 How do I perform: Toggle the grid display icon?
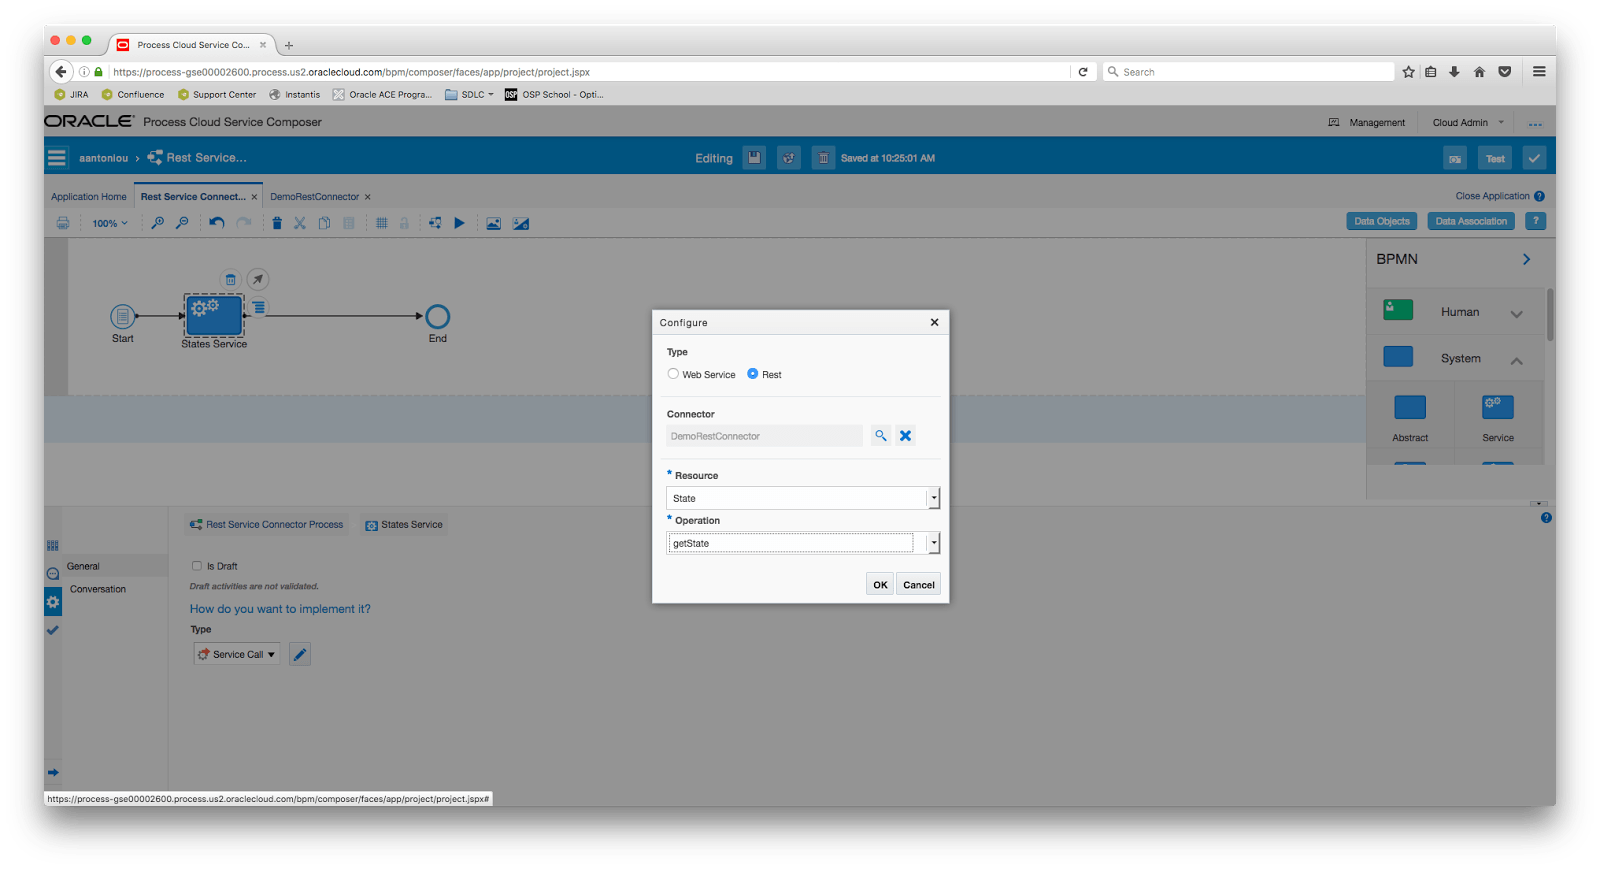coord(381,223)
